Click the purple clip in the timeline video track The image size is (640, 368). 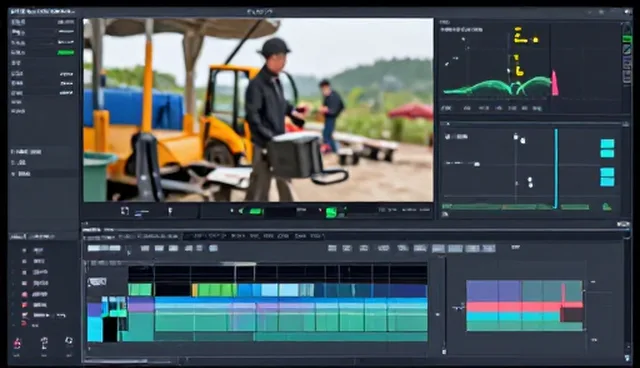[141, 305]
